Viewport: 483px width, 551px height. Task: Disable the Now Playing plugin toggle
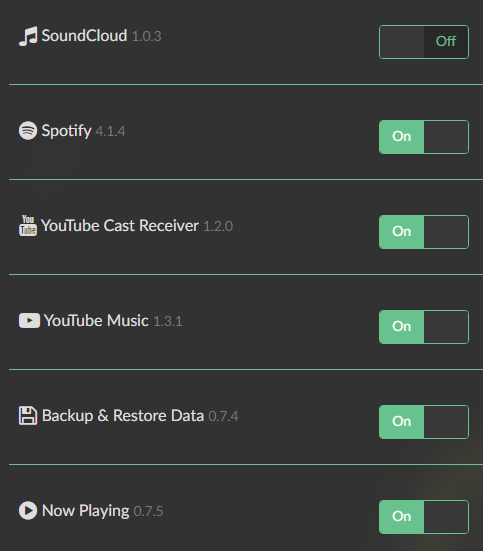click(424, 517)
